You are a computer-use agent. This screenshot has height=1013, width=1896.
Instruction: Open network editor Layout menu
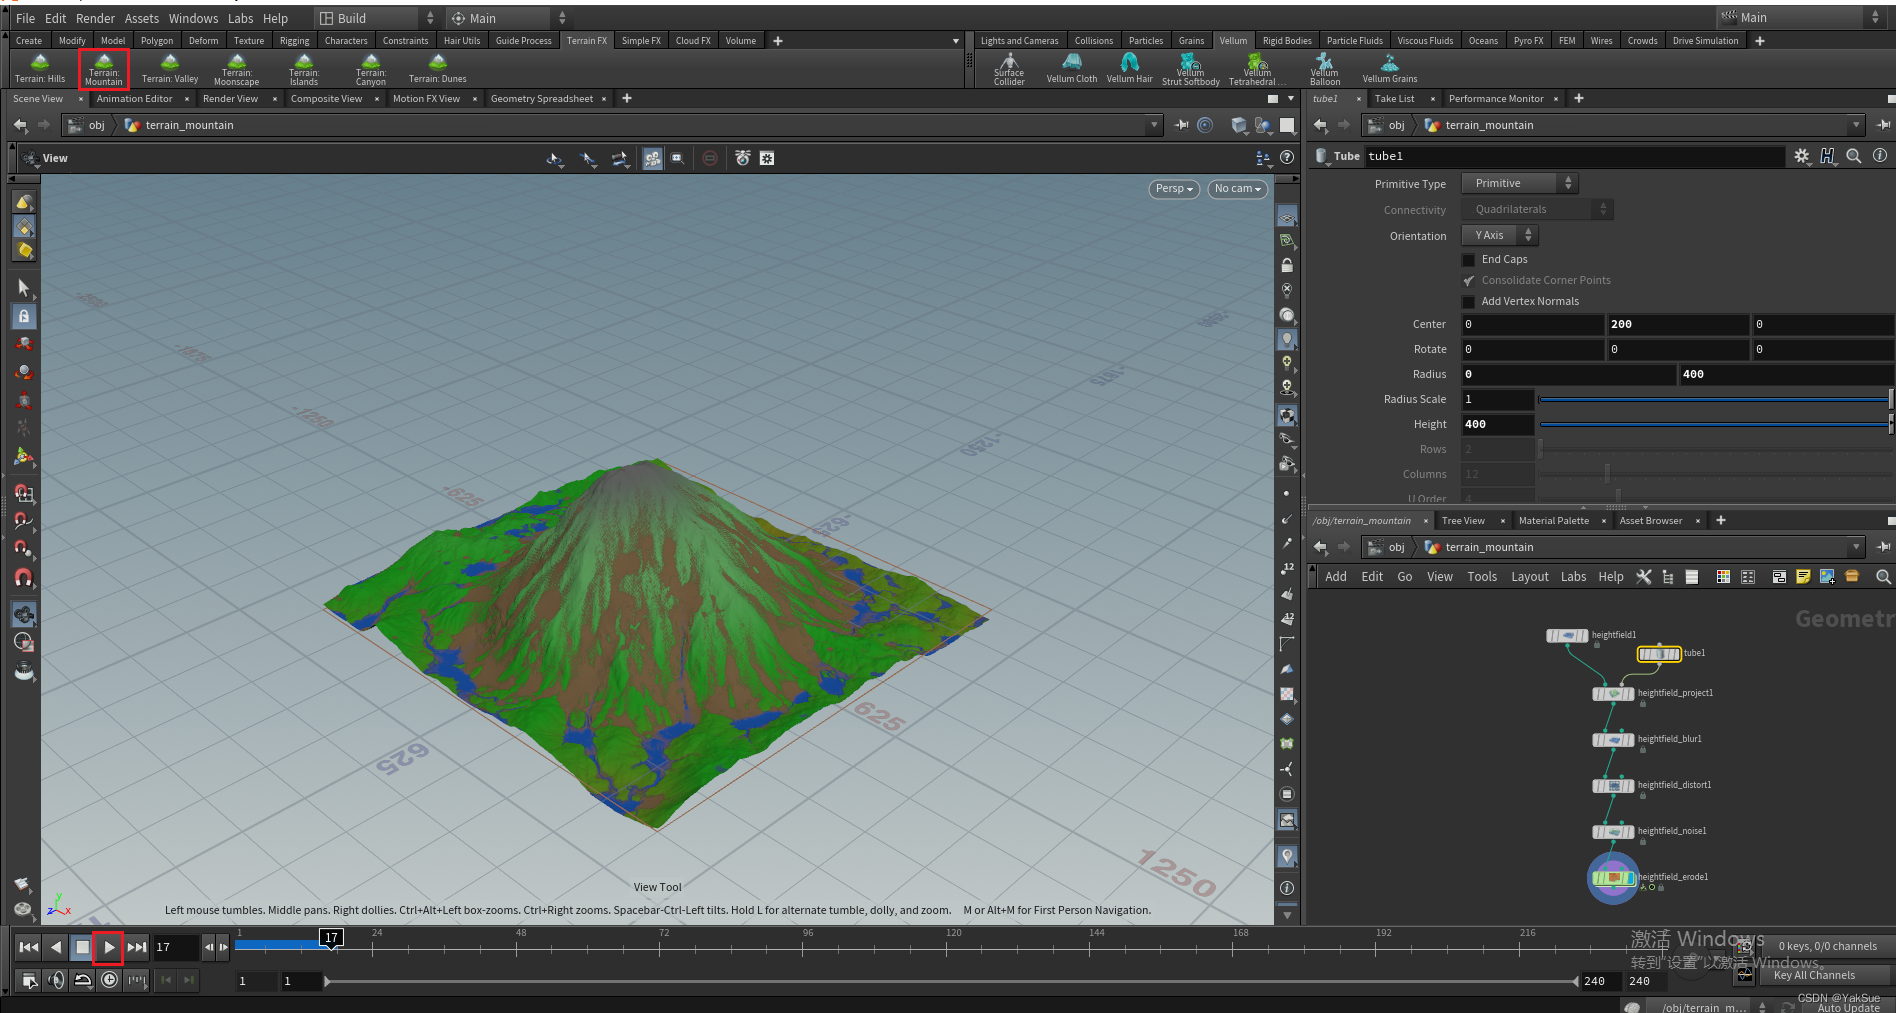[1529, 577]
